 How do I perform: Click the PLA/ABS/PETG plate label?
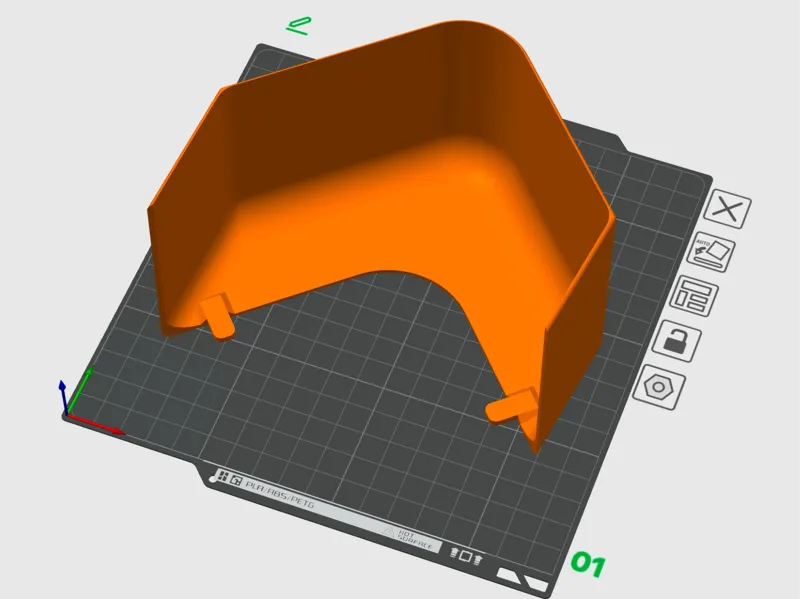(280, 493)
